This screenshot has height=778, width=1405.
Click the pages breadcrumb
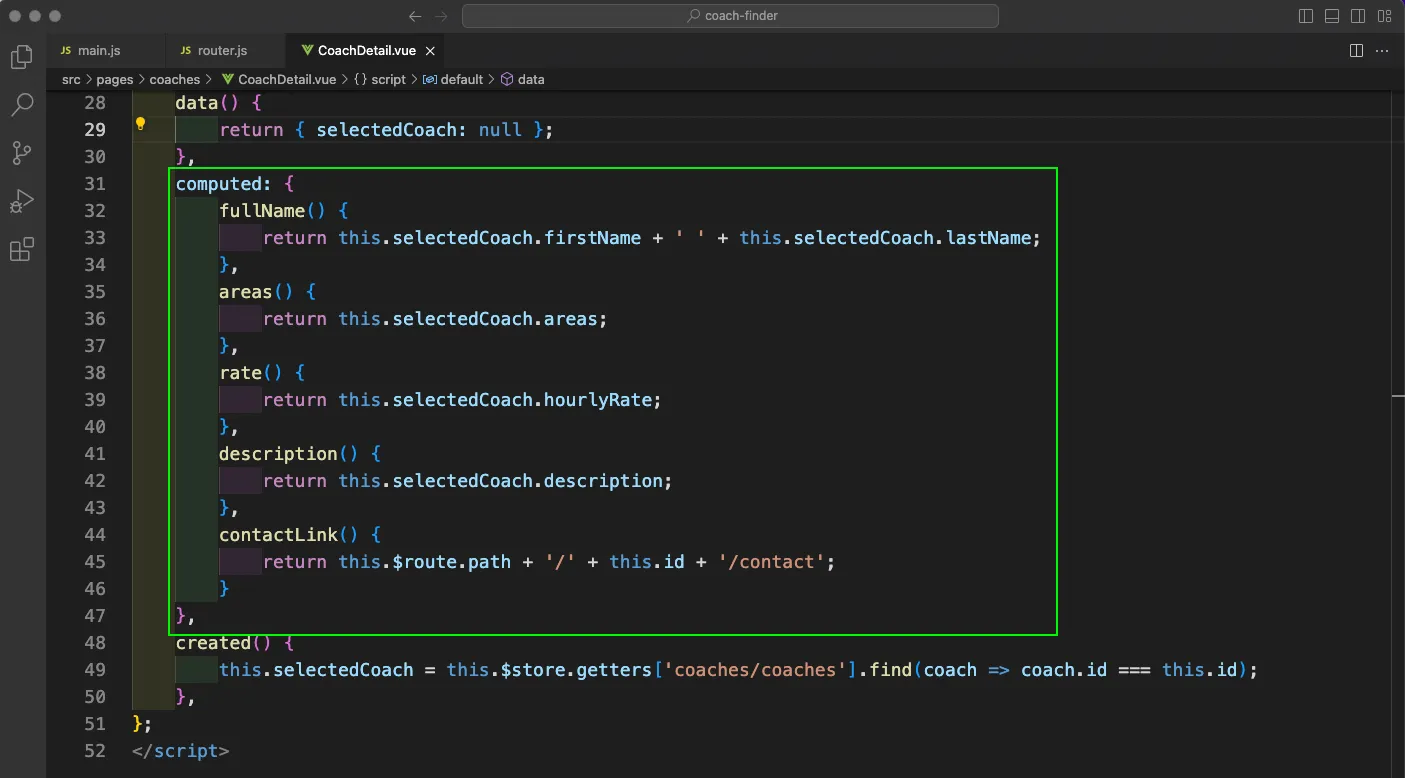(115, 79)
